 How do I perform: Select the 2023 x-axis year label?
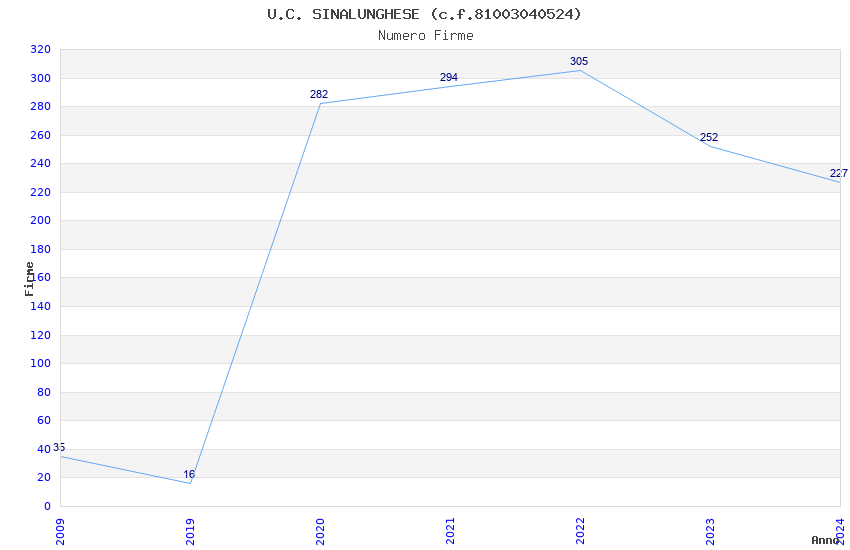pos(710,530)
